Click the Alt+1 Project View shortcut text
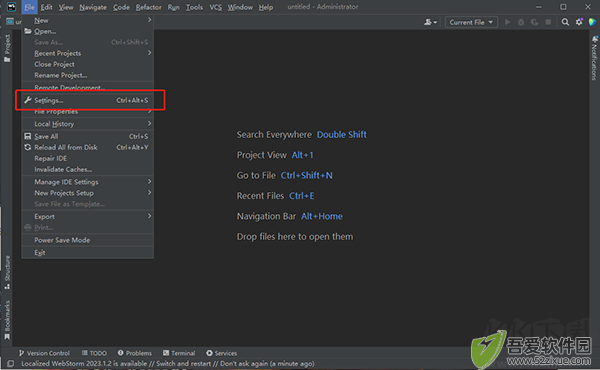 click(302, 155)
